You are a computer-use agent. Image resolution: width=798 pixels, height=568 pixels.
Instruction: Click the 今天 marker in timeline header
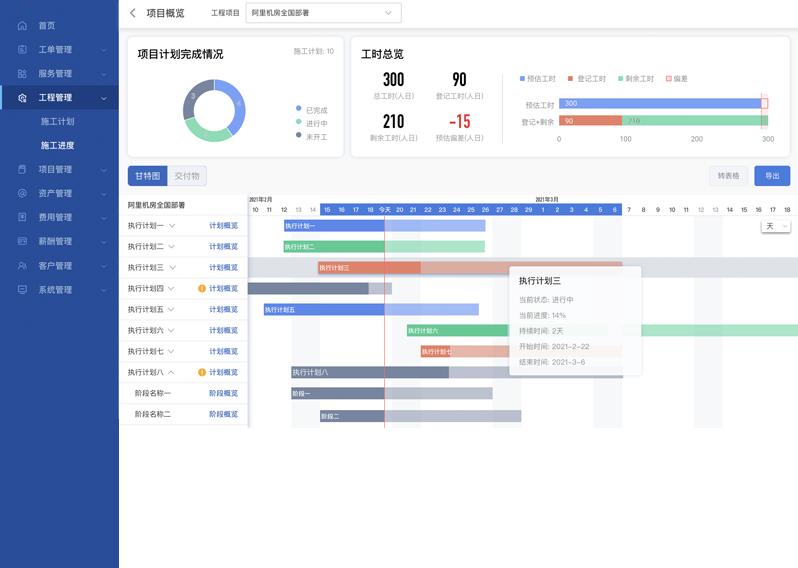[x=384, y=209]
